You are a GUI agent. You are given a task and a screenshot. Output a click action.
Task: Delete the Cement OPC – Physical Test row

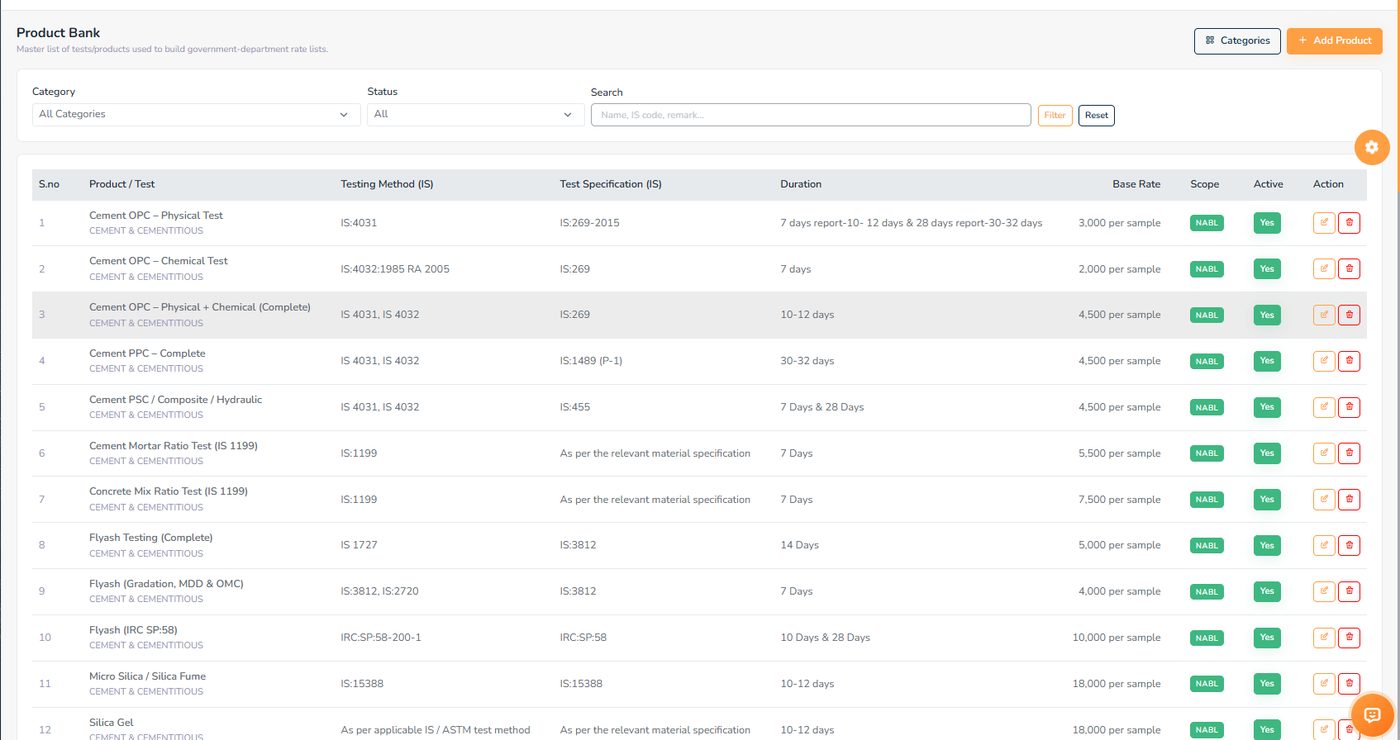coord(1349,223)
